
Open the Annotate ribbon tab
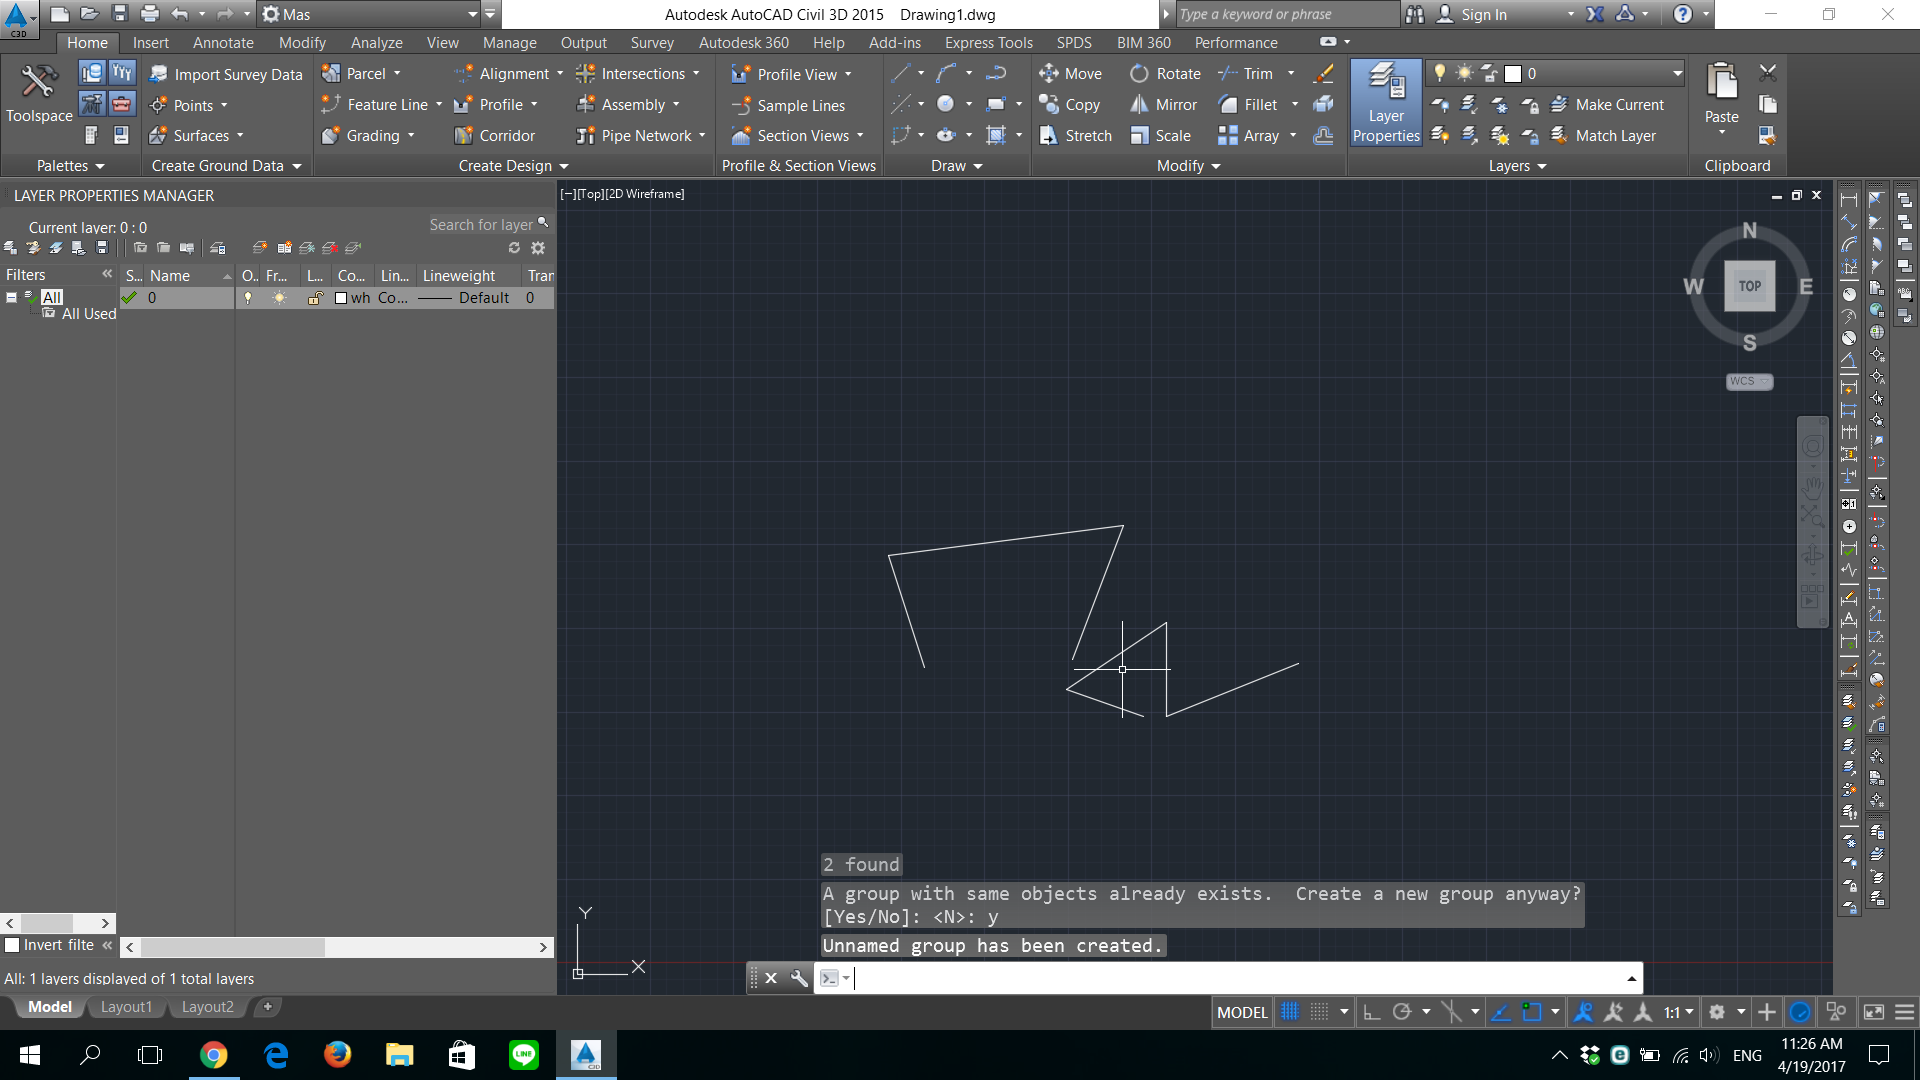pyautogui.click(x=223, y=43)
